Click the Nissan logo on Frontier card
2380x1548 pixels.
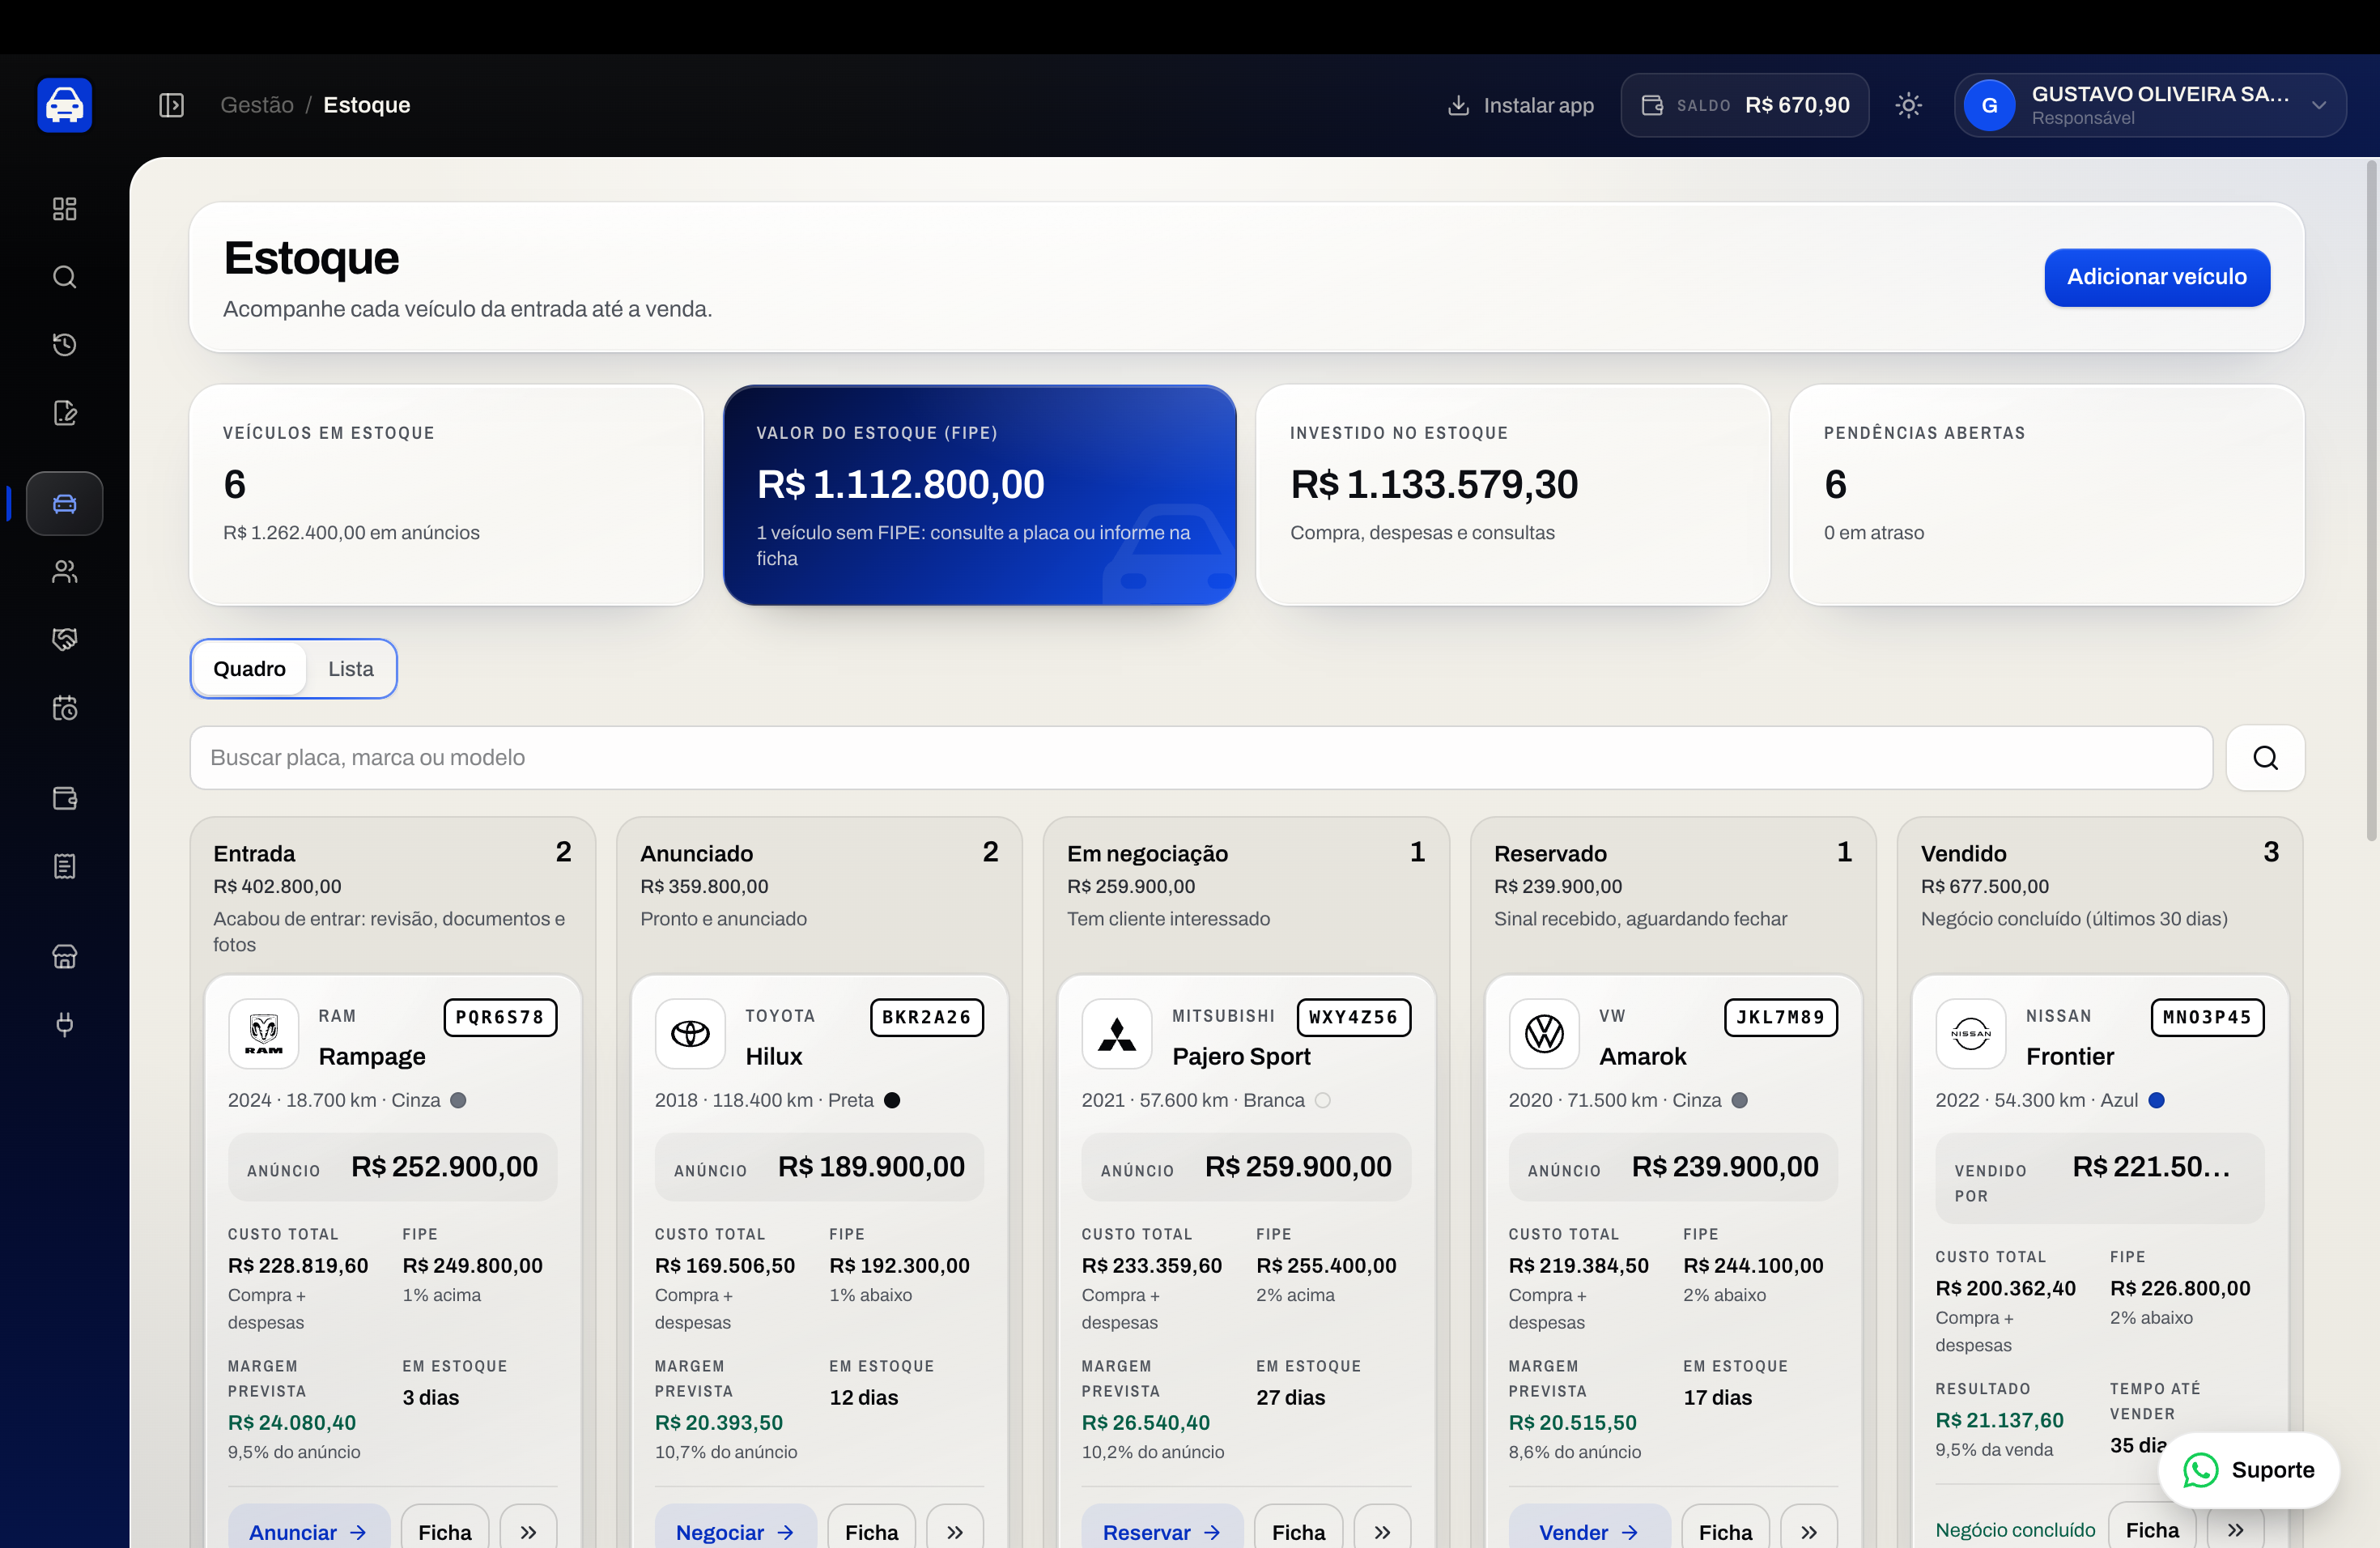pos(1971,1034)
